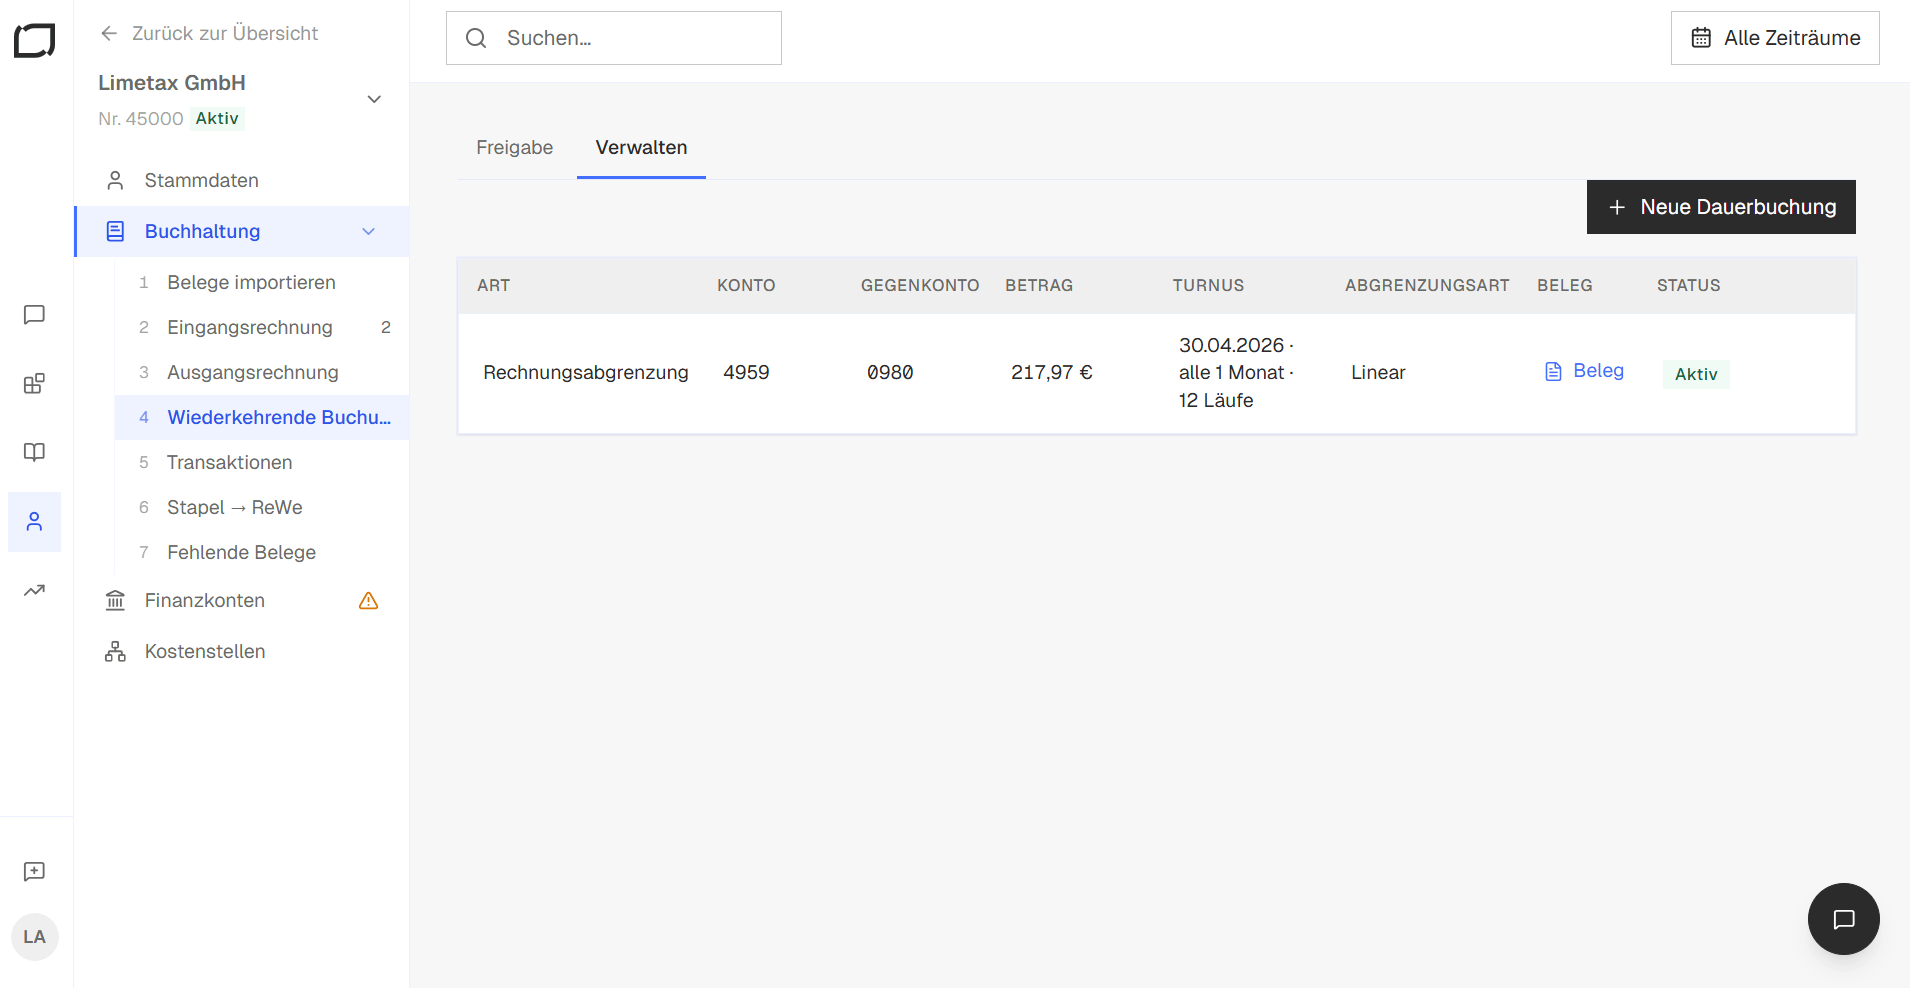Click the Konto value 4959
1910x988 pixels.
coord(746,373)
